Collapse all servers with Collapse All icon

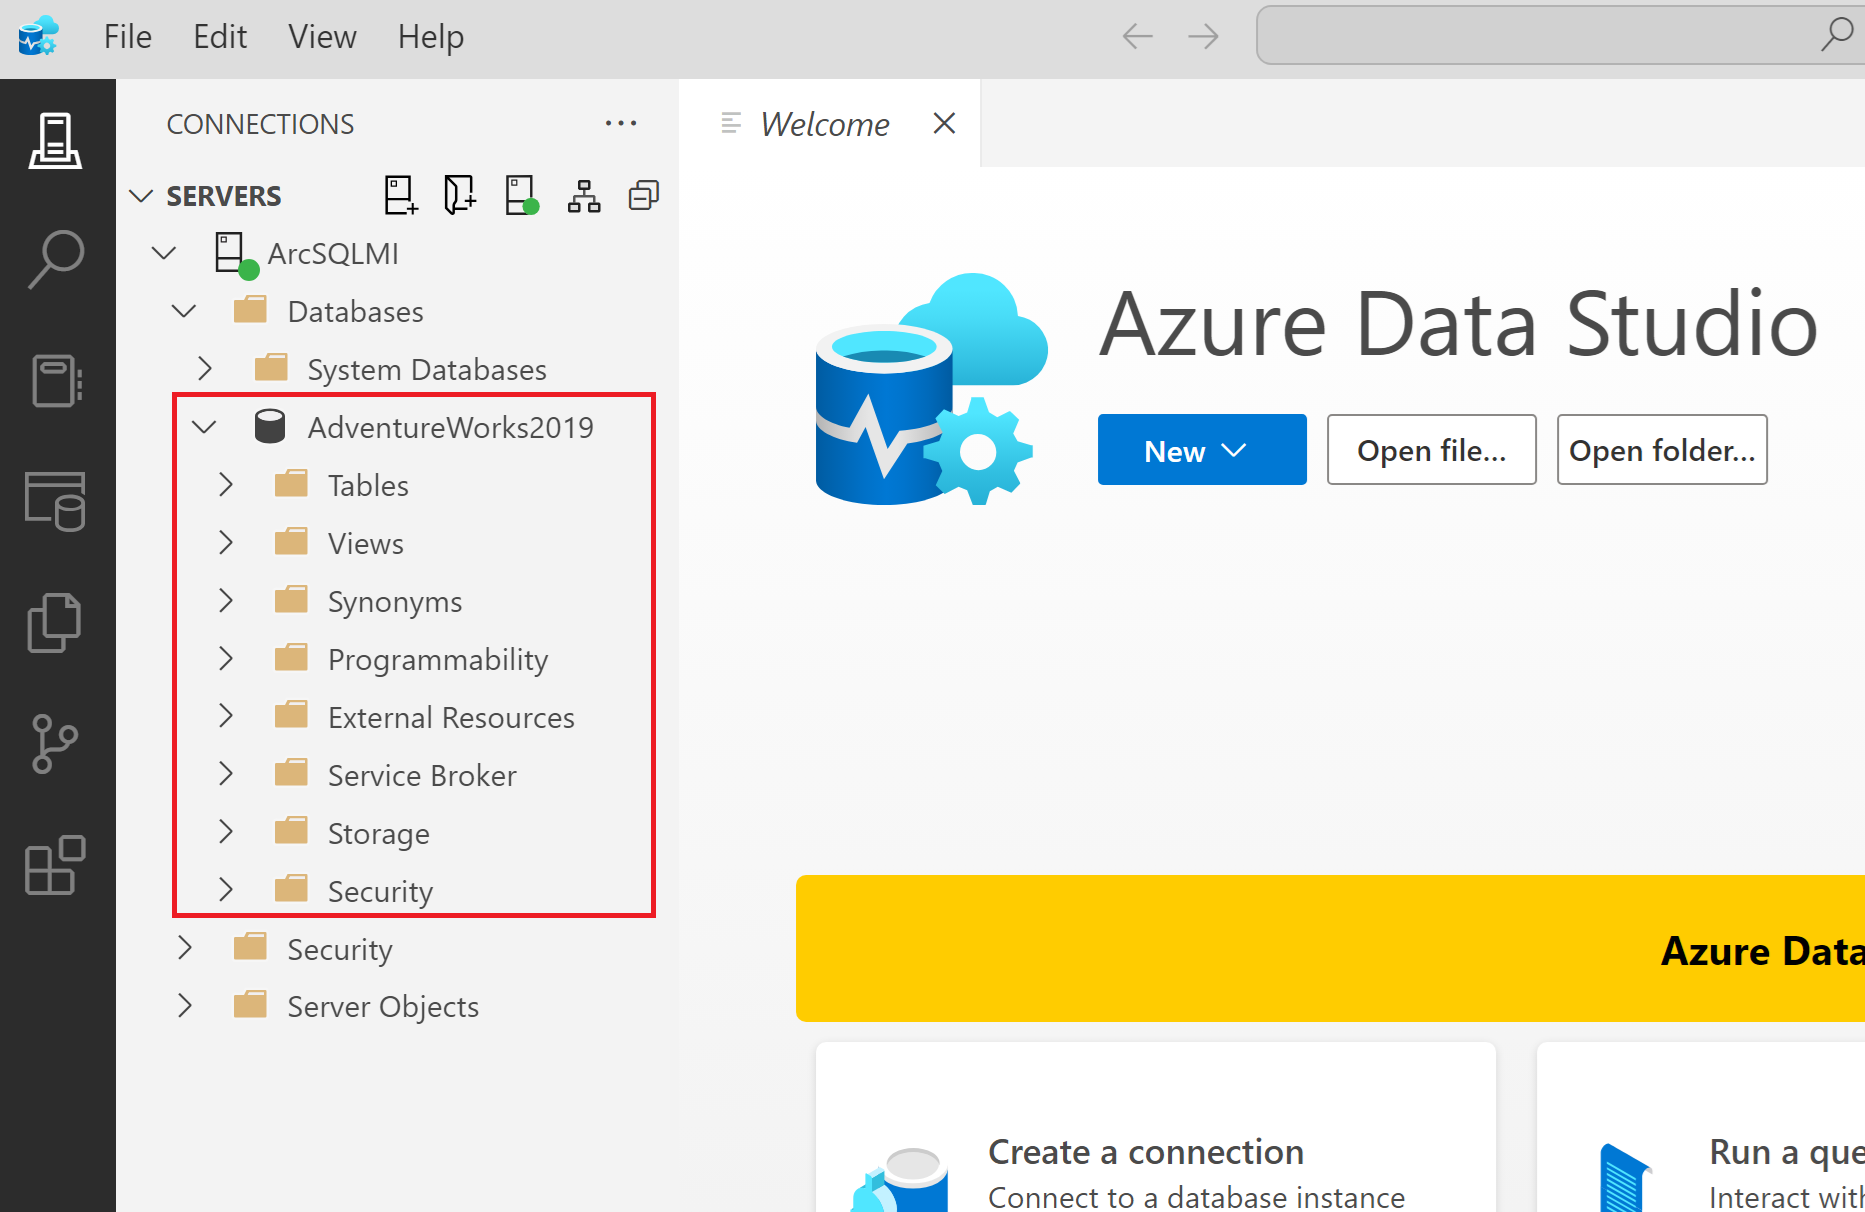coord(644,195)
